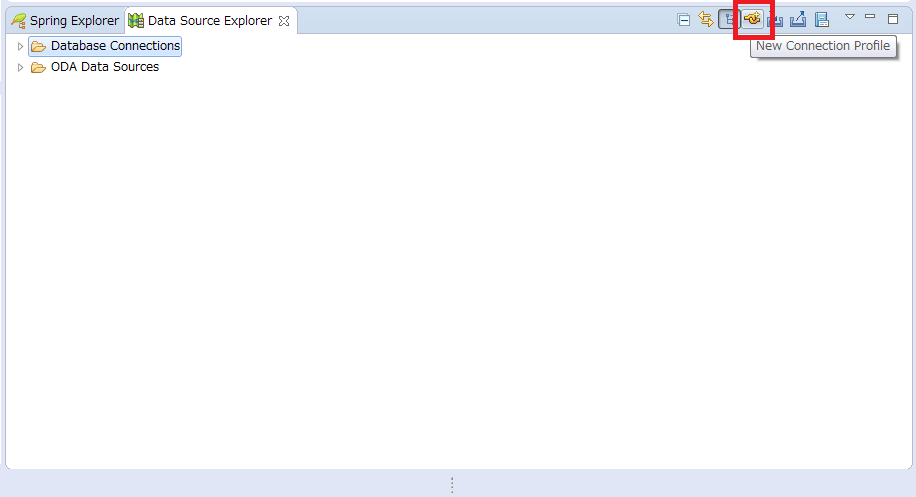Select the Database Connections tree item
Image resolution: width=916 pixels, height=497 pixels.
tap(115, 46)
